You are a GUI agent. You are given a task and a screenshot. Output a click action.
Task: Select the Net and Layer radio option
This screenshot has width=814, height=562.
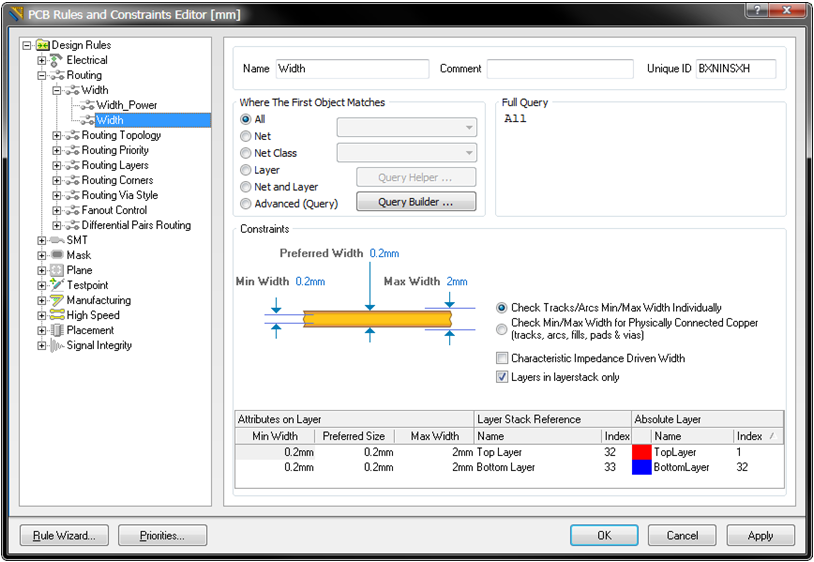point(246,187)
